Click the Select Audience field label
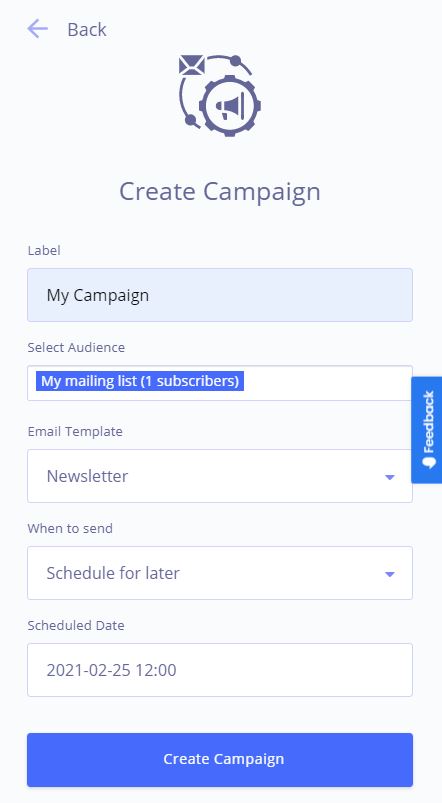 pos(76,347)
